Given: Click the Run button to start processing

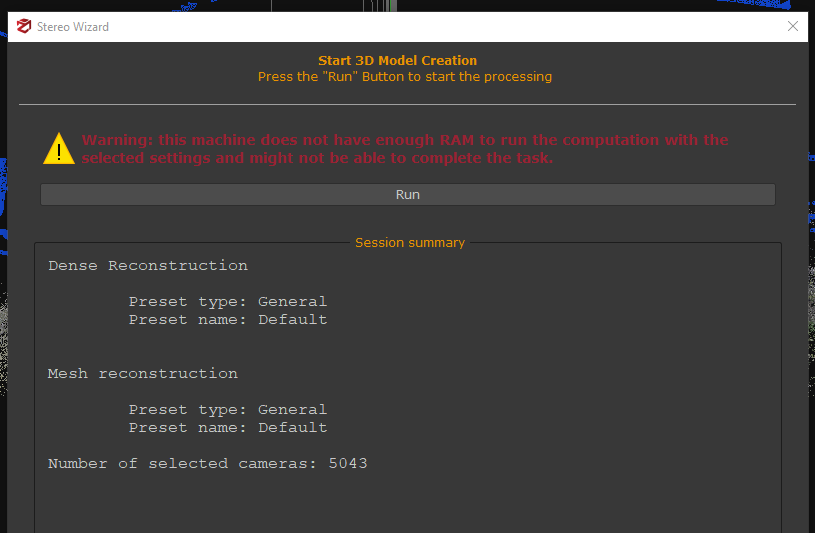Looking at the screenshot, I should tap(407, 195).
